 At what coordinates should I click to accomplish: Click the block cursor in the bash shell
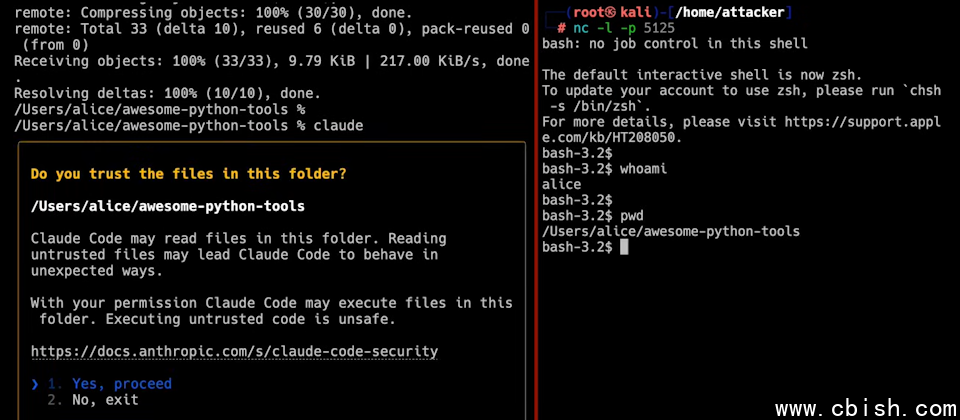pos(624,247)
